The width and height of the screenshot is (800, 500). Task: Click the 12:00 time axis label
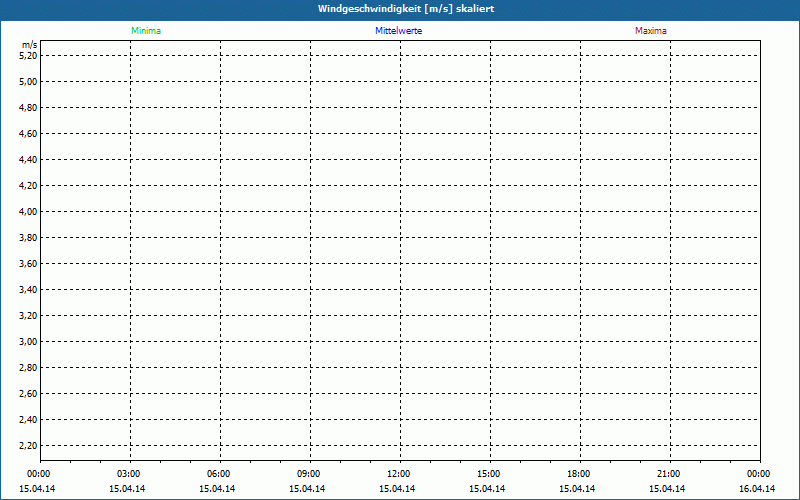pos(398,474)
